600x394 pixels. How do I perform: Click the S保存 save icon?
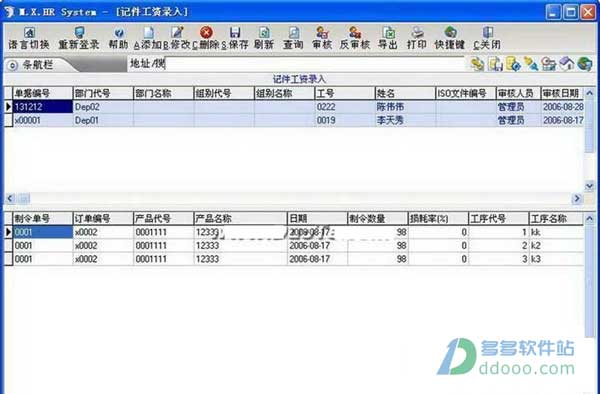coord(235,33)
